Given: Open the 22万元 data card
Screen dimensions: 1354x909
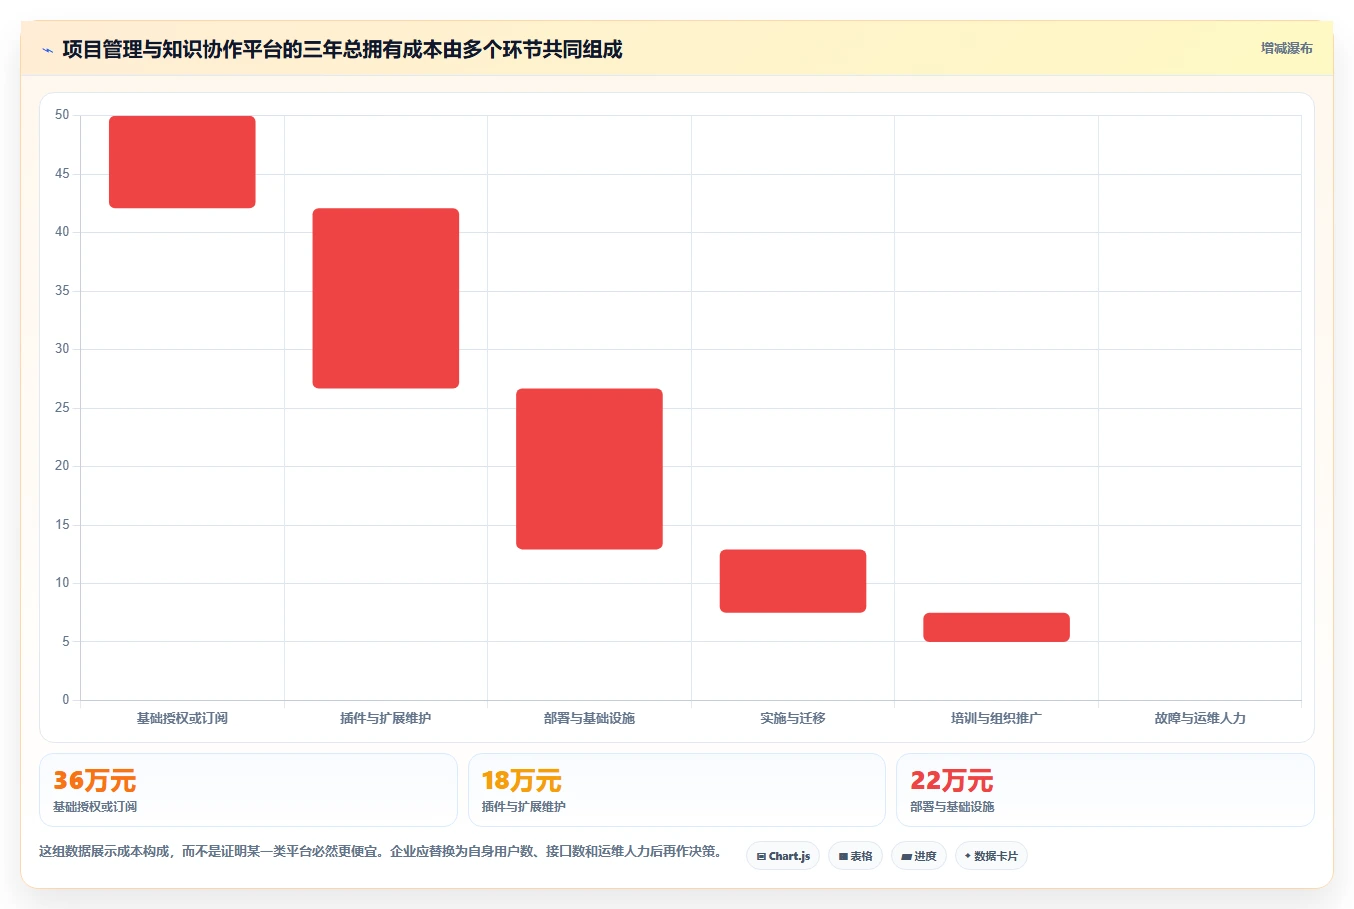Looking at the screenshot, I should click(1105, 790).
